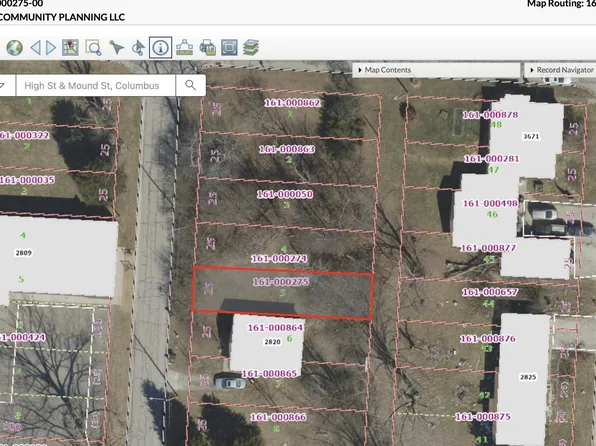Select the zoom-to-rectangle magnifier tool

[x=94, y=48]
